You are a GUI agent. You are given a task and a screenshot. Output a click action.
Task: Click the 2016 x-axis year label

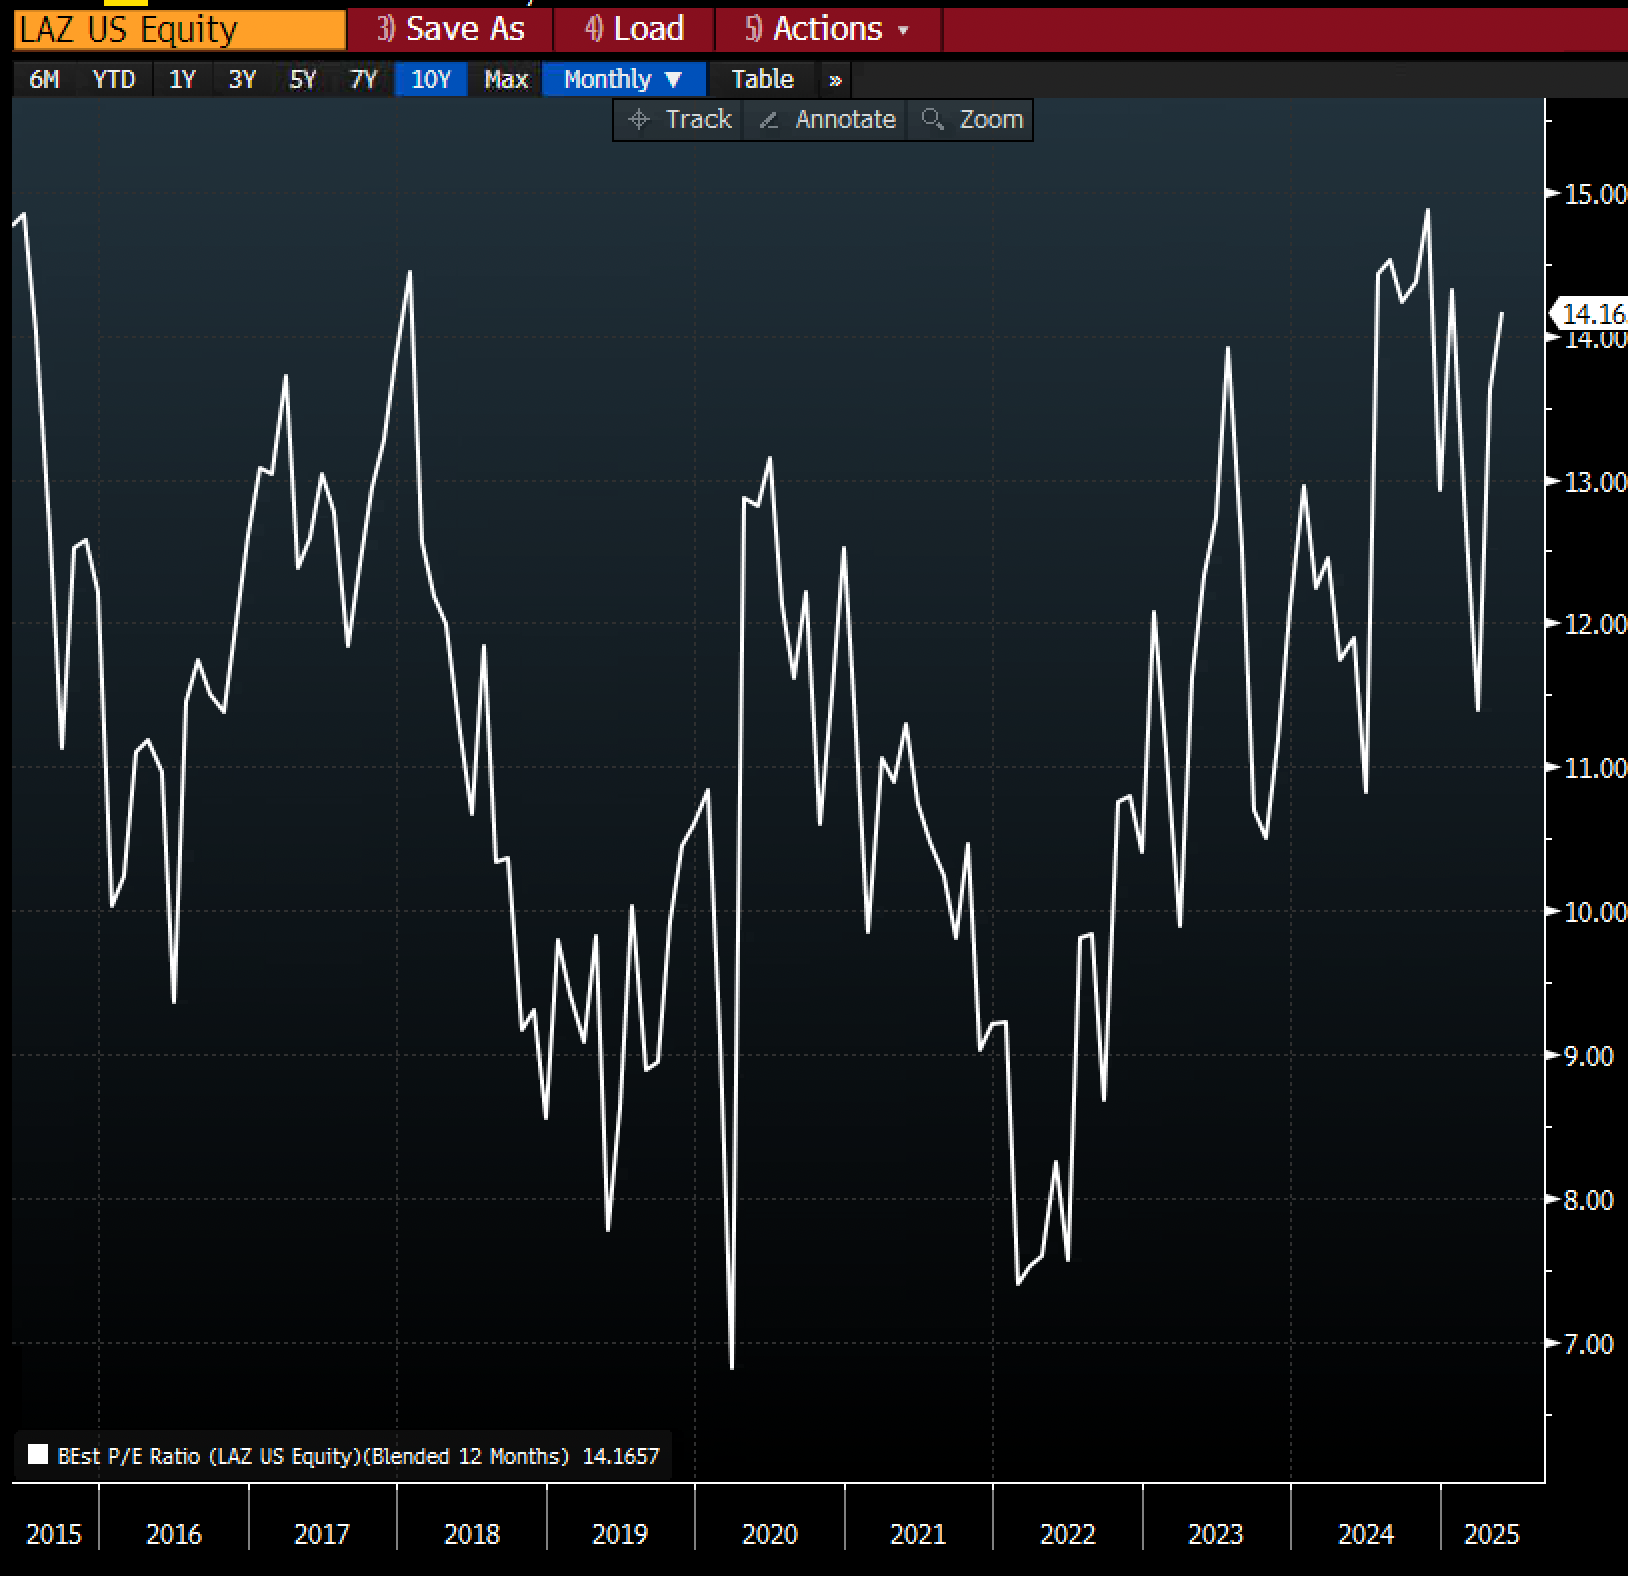click(174, 1534)
